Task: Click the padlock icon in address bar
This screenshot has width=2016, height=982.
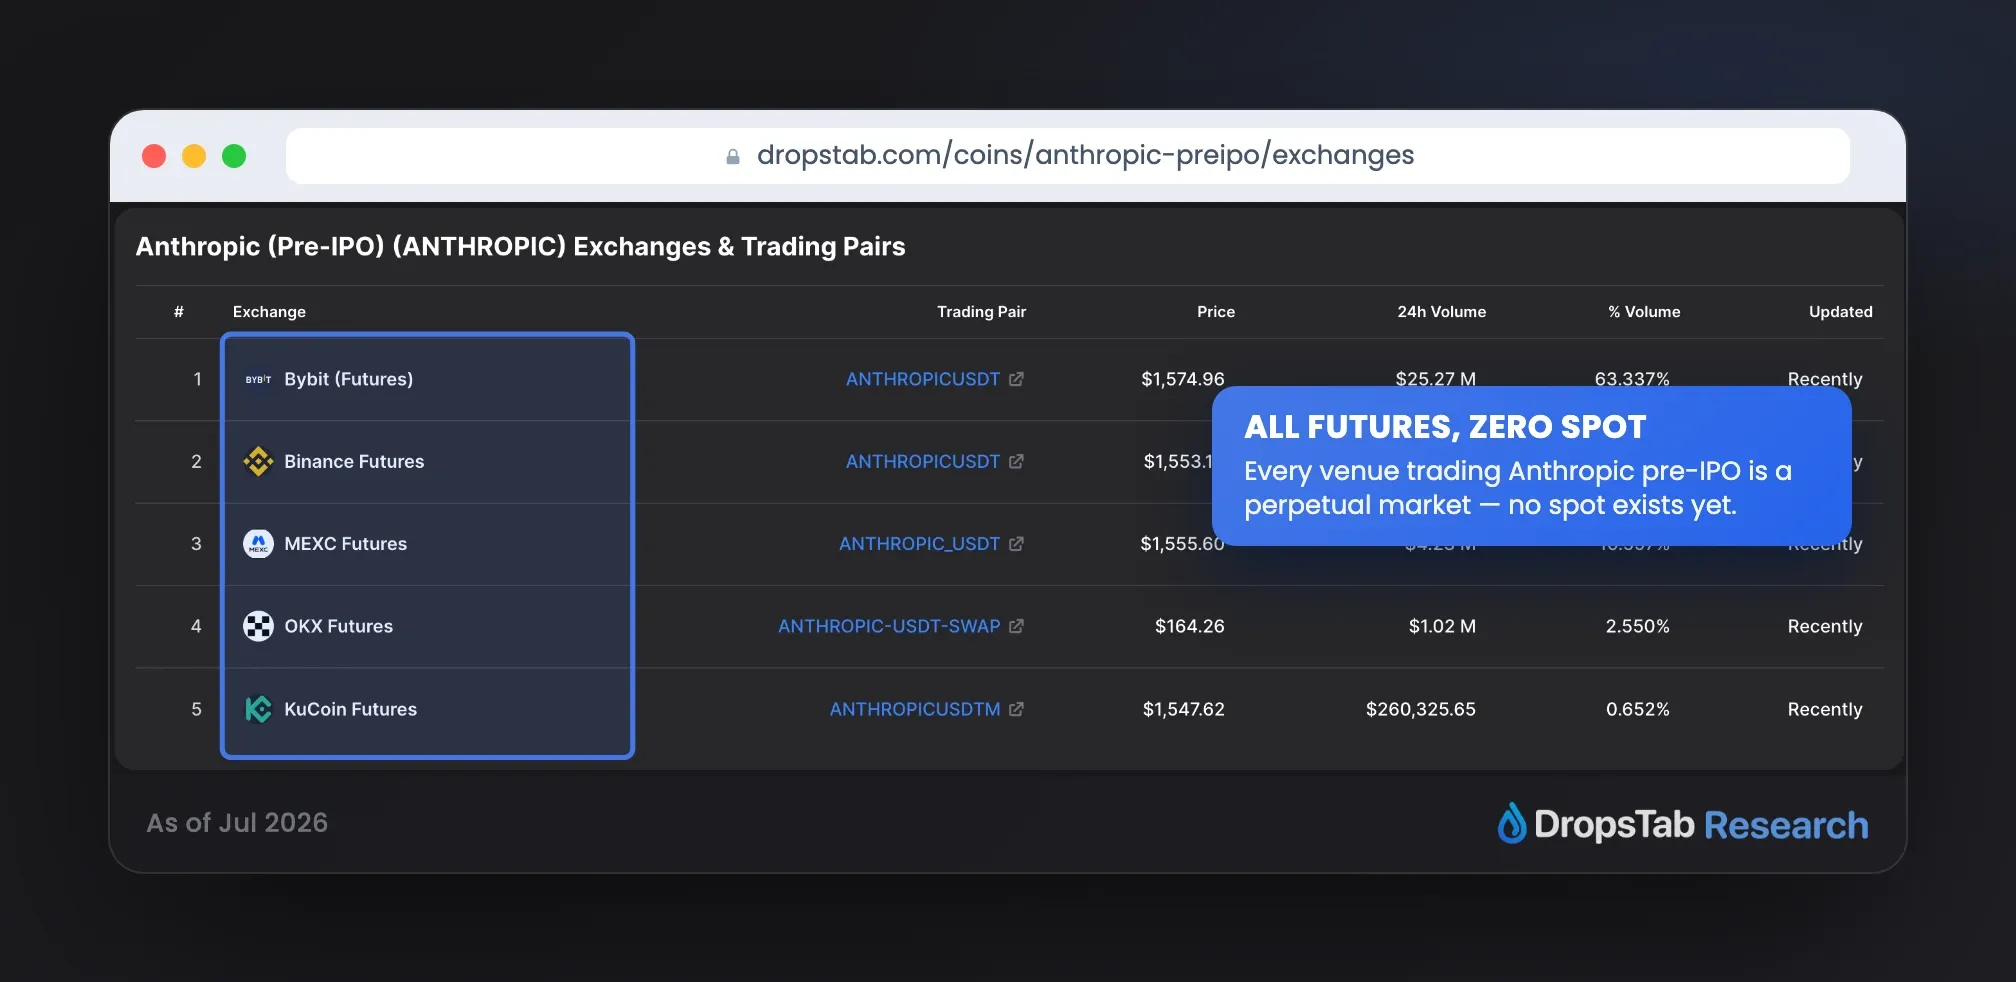Action: coord(733,156)
